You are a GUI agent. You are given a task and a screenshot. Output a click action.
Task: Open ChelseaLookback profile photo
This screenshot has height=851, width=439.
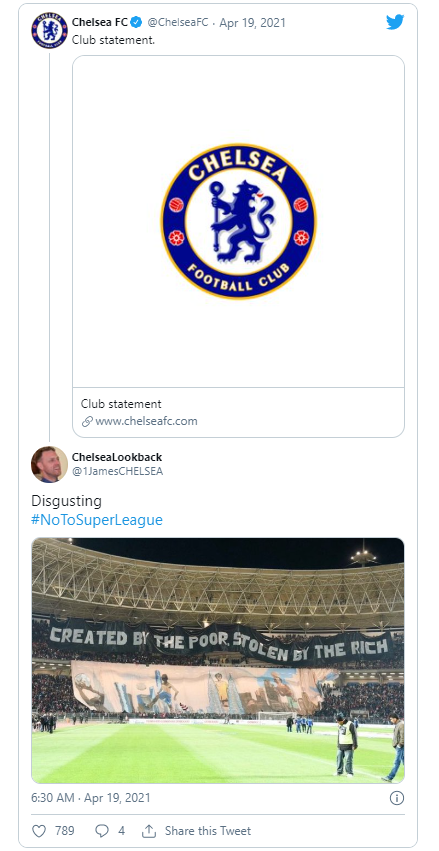coord(49,465)
